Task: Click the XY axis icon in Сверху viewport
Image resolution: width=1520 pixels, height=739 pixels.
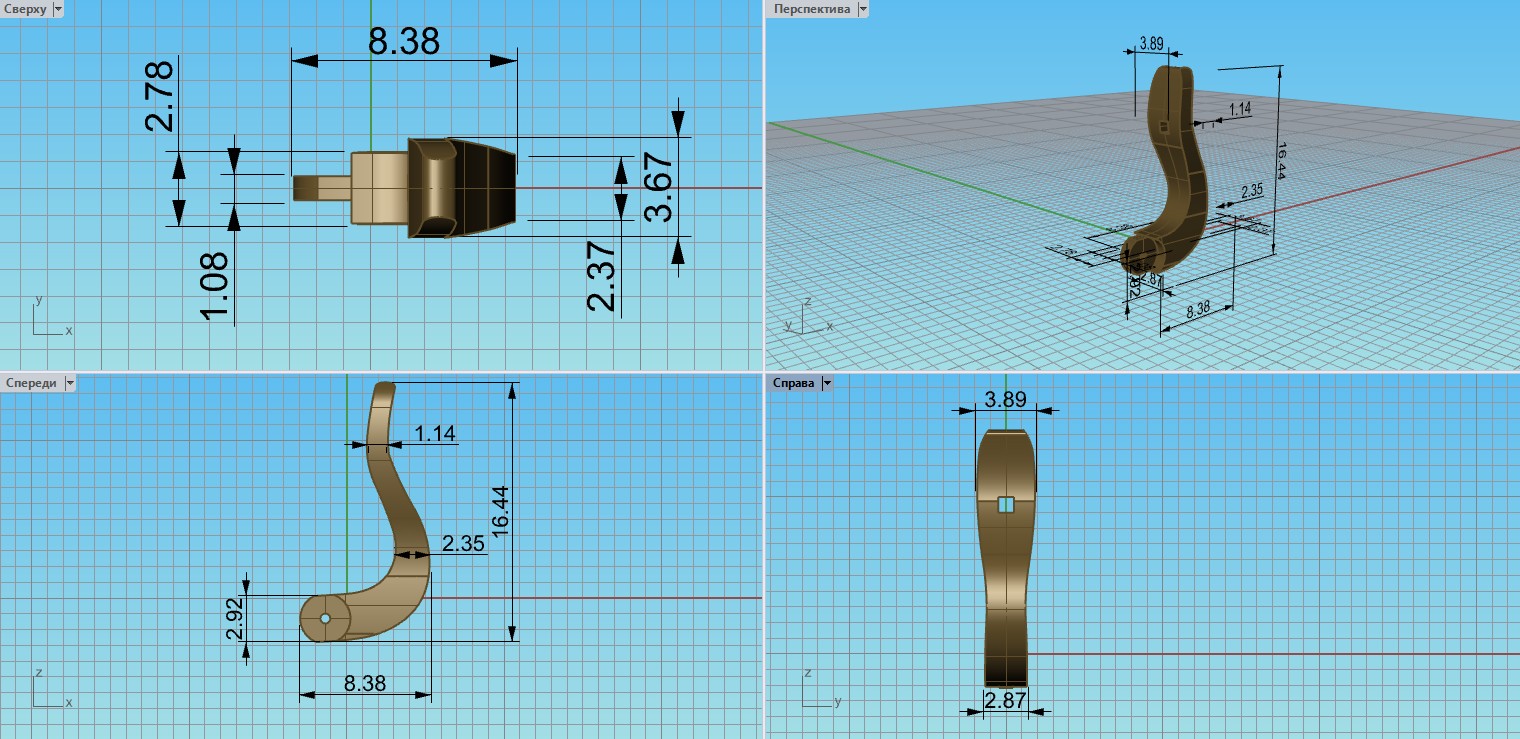Action: pyautogui.click(x=47, y=320)
